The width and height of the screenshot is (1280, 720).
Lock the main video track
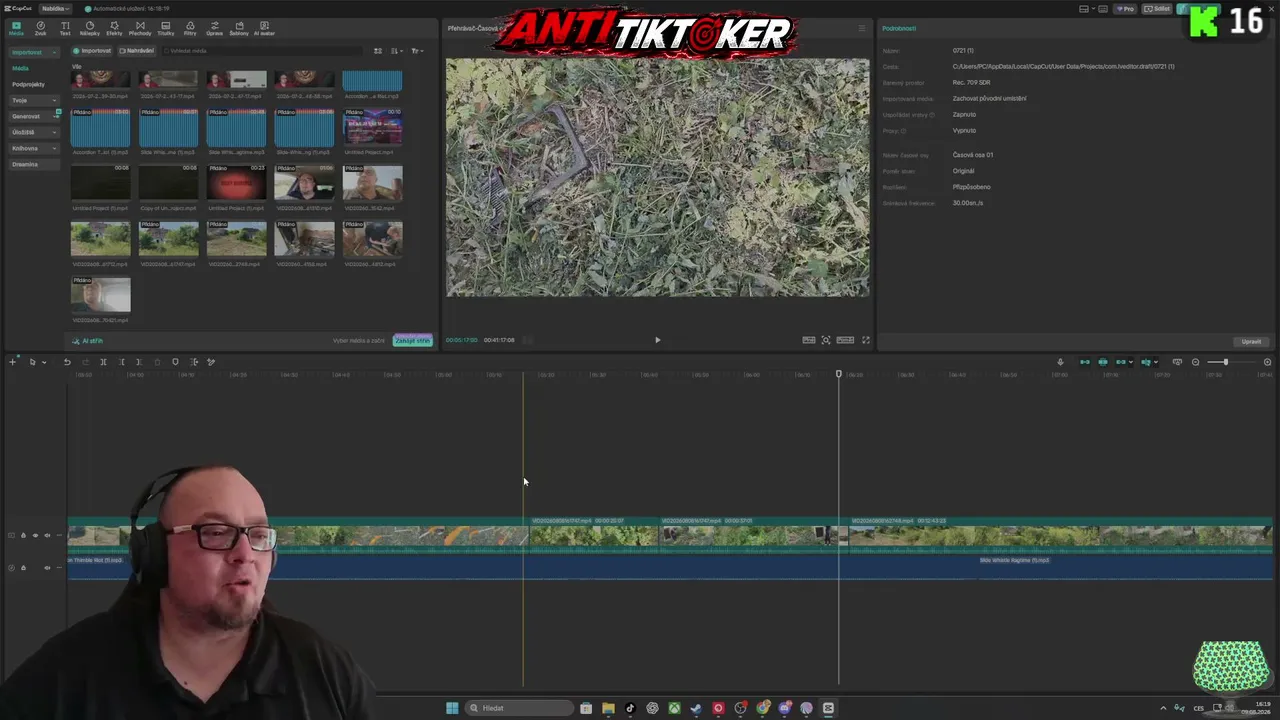23,536
